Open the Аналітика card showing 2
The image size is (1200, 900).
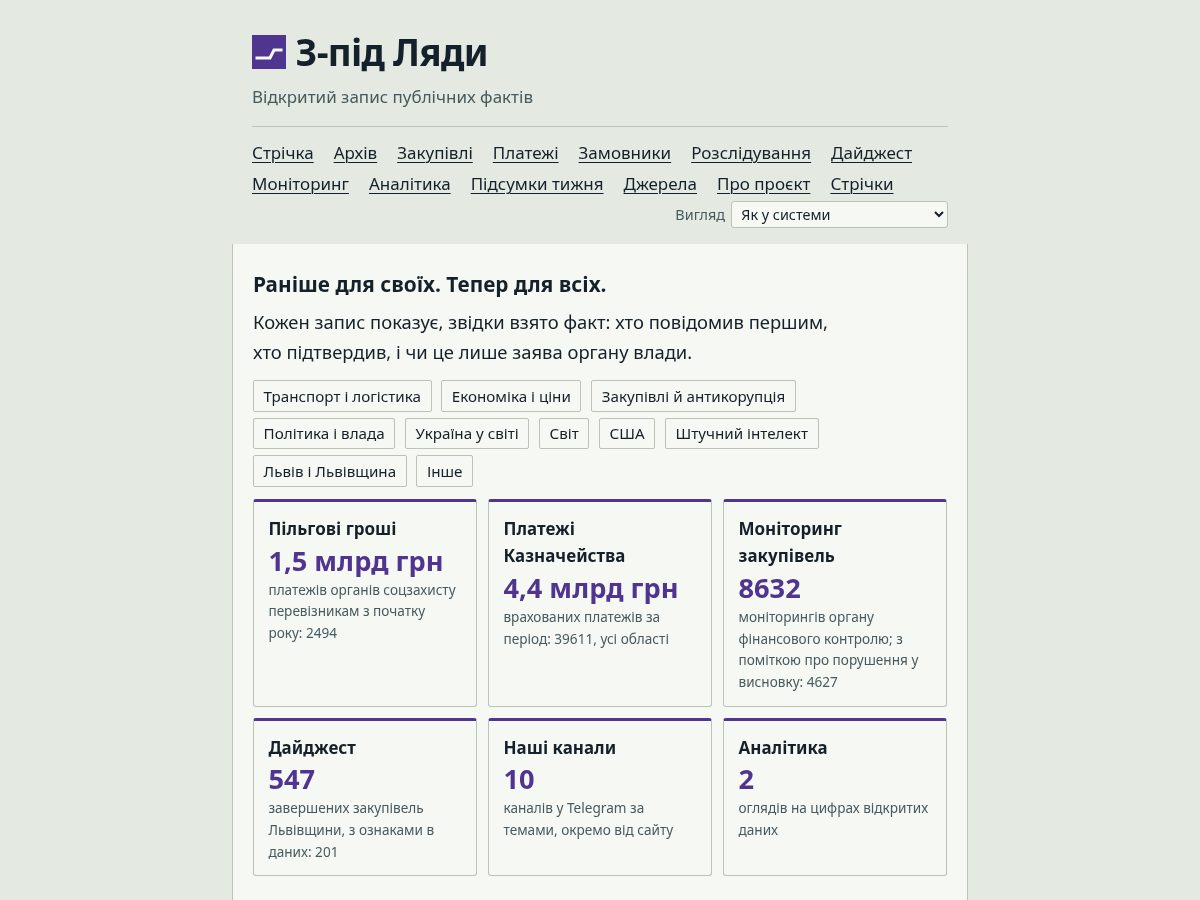click(x=835, y=797)
